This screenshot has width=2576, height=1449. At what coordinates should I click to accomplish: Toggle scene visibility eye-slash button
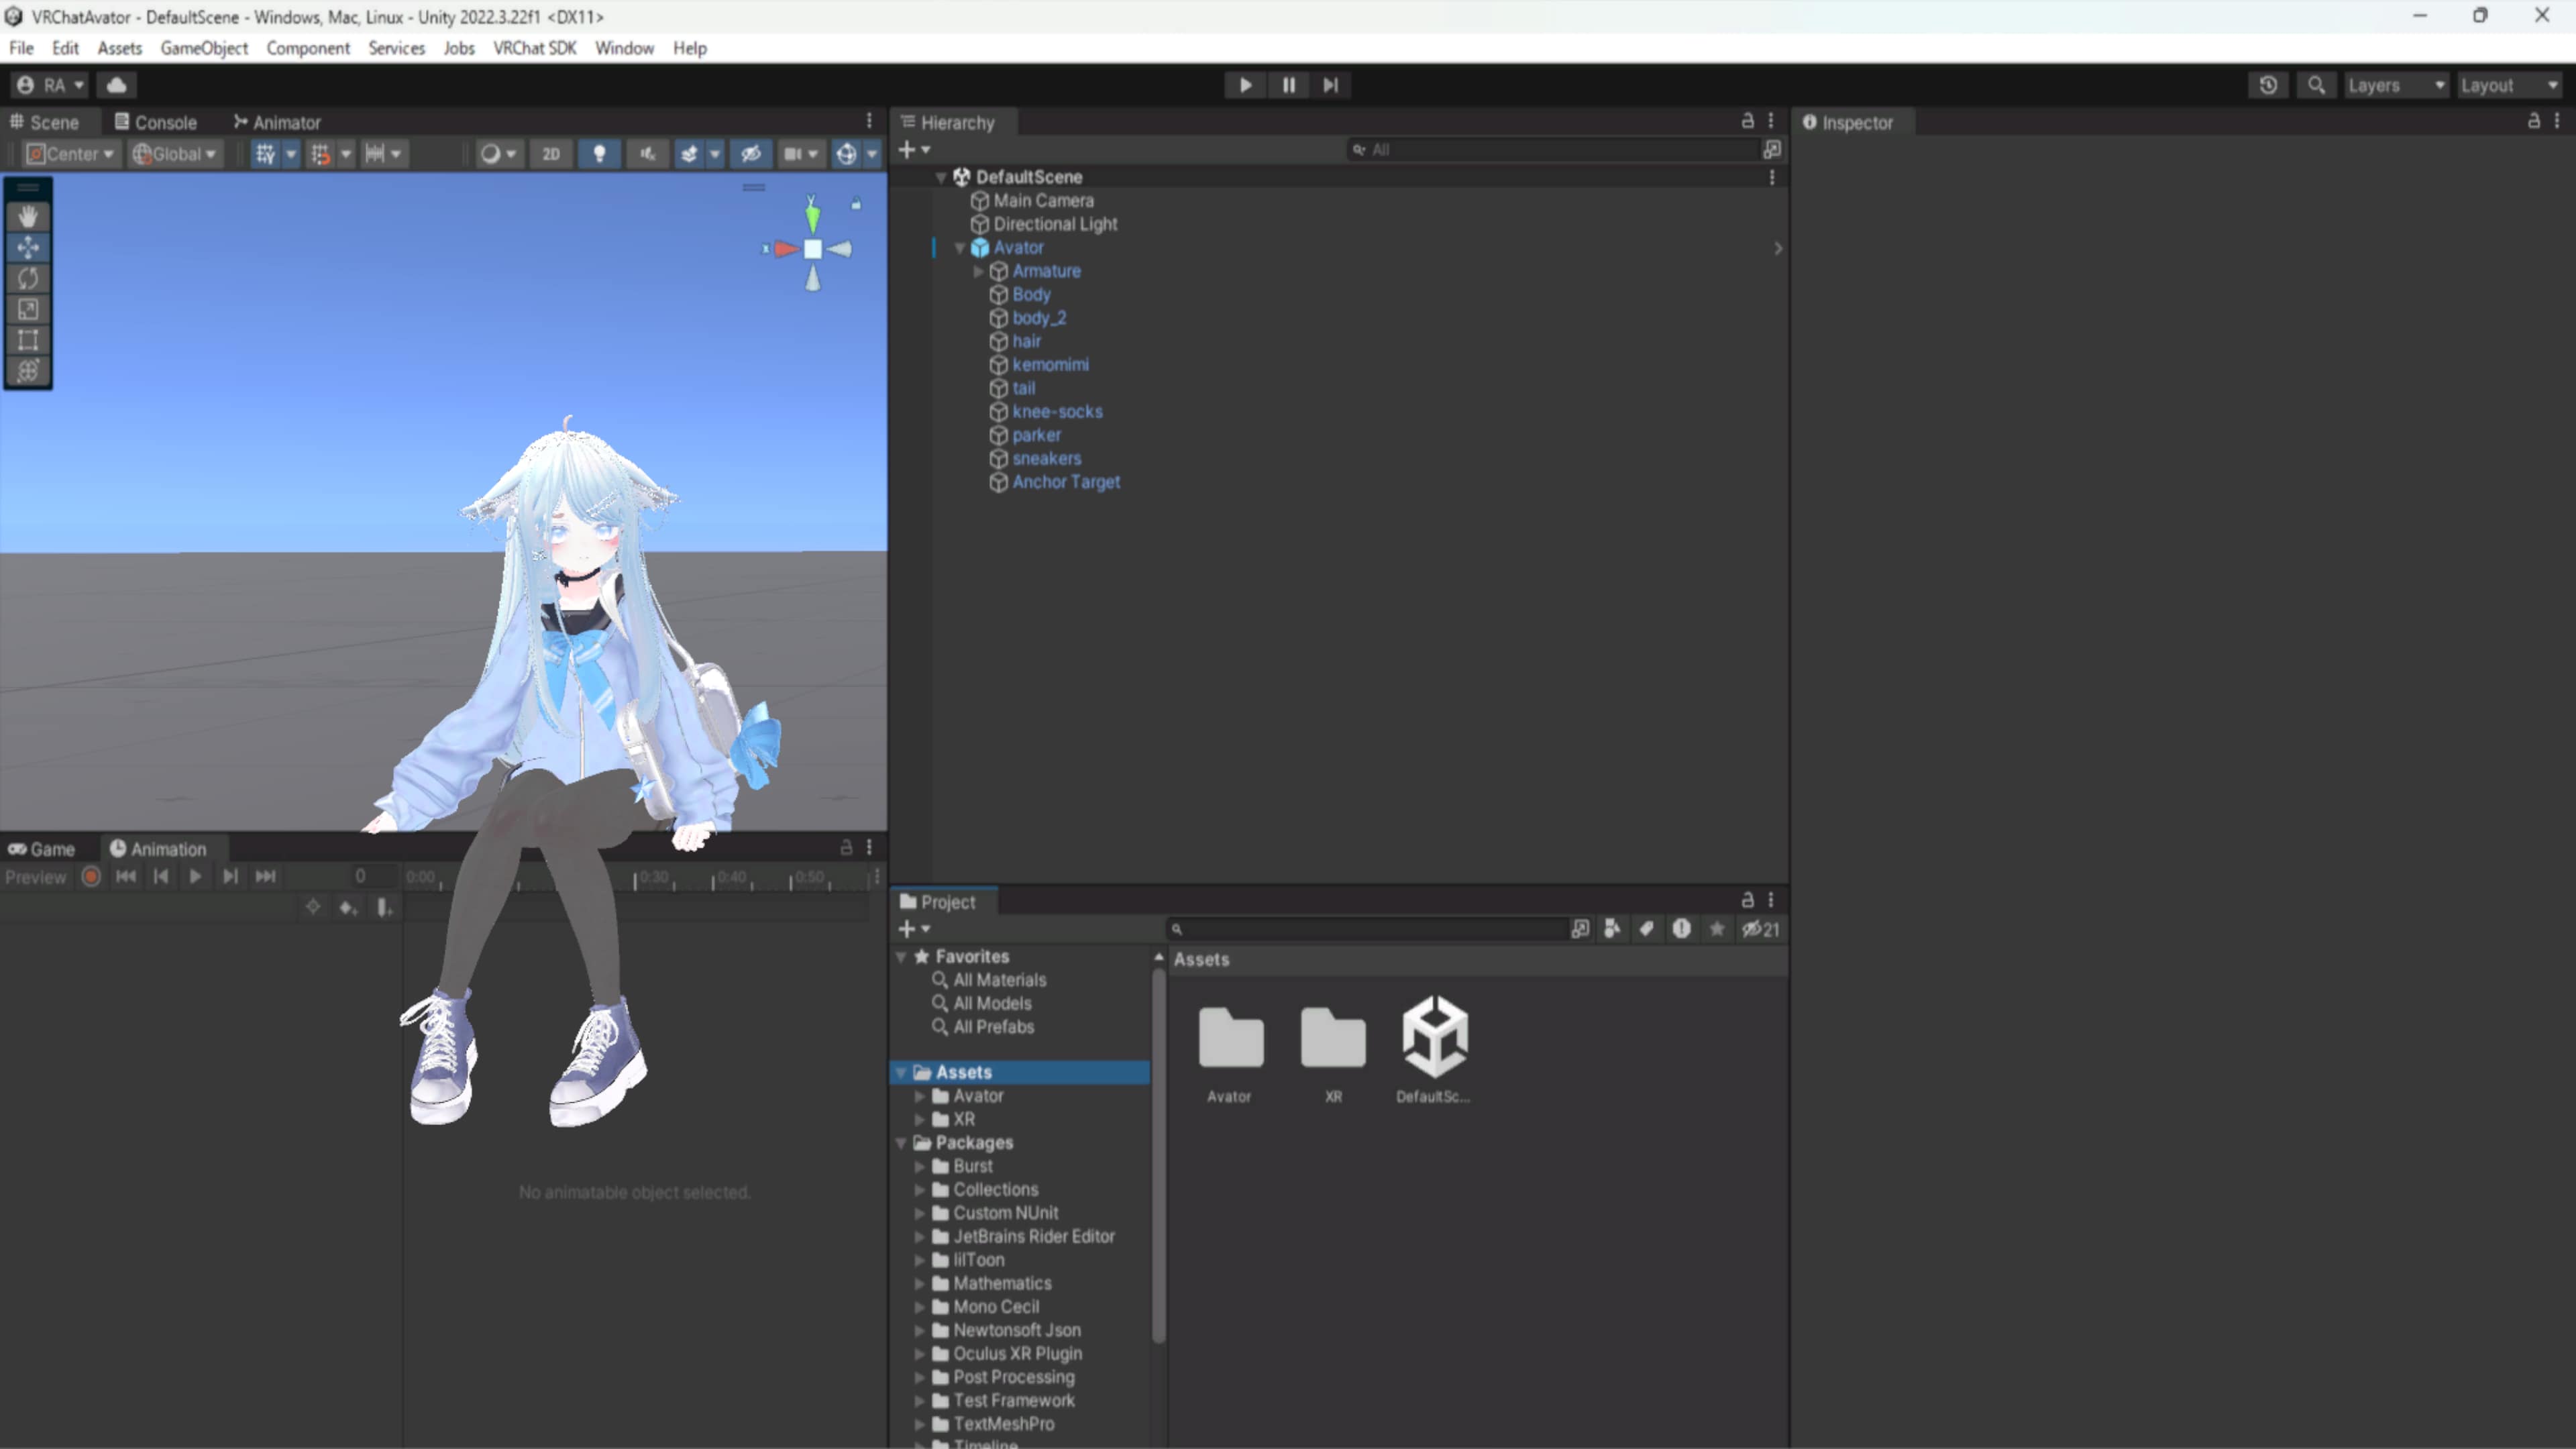point(750,154)
